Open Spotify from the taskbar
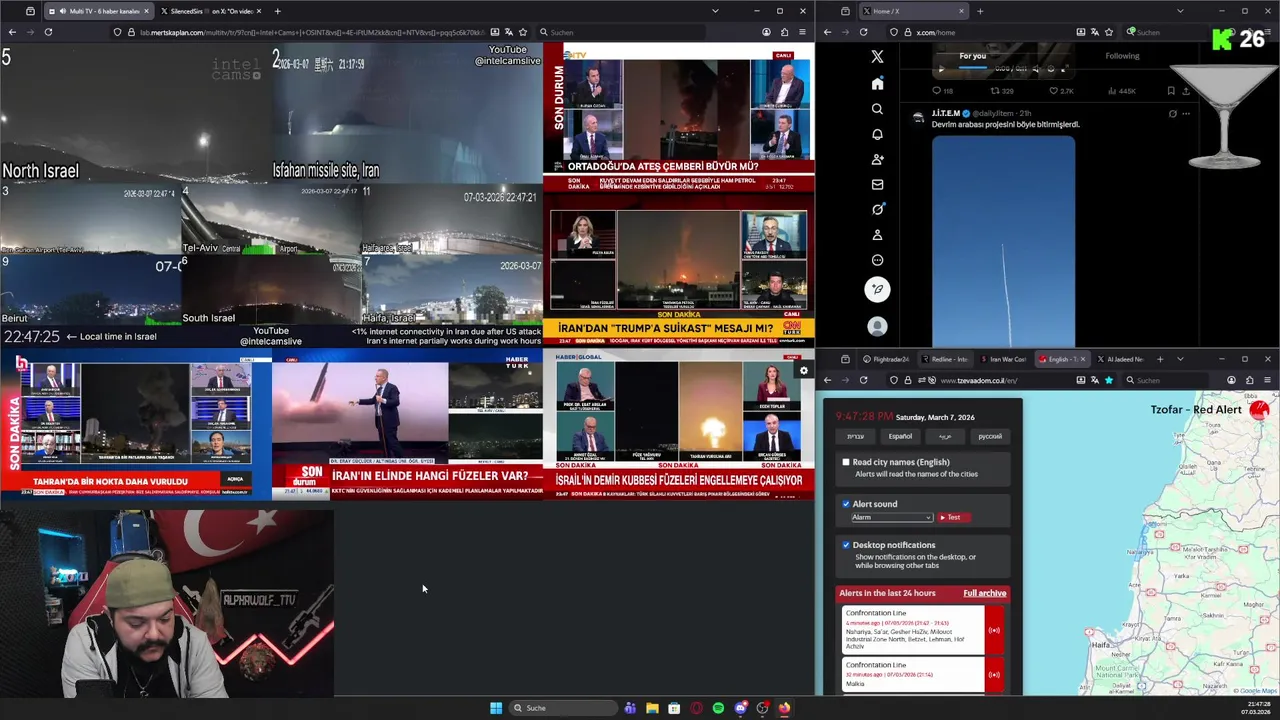The width and height of the screenshot is (1280, 720). click(x=718, y=708)
